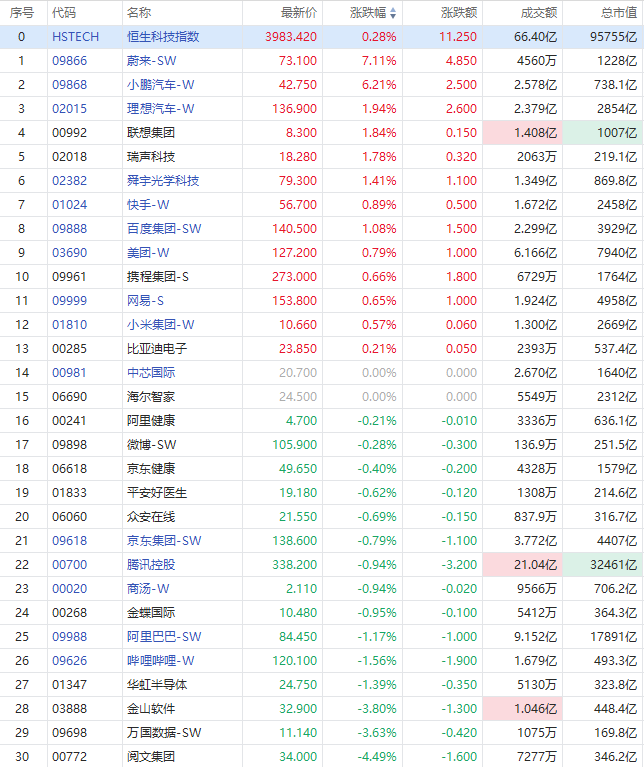The height and width of the screenshot is (767, 644).
Task: Select 瑞声科技 row name
Action: point(151,157)
